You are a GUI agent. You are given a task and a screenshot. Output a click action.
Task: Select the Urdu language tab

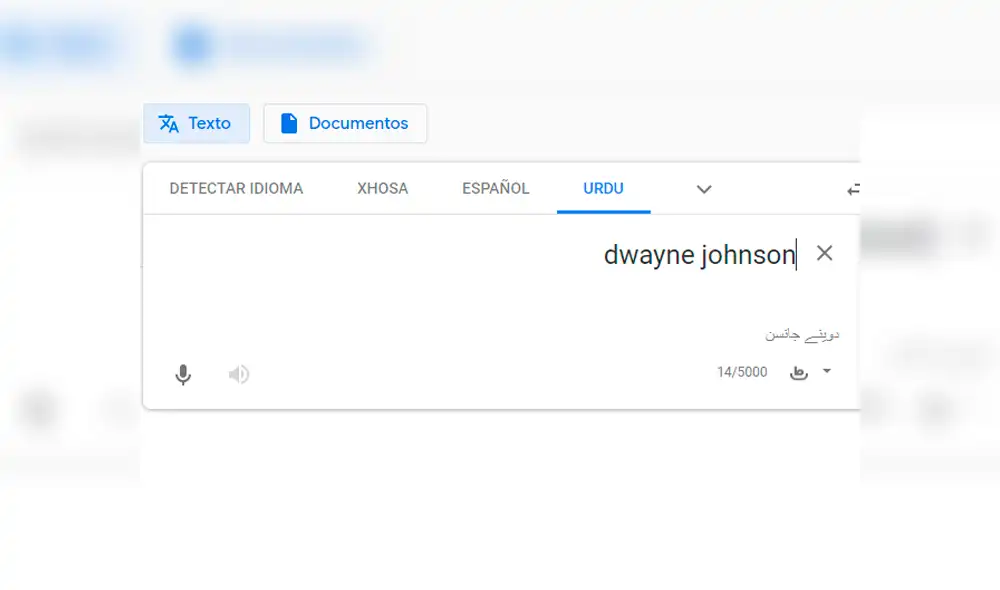[604, 189]
